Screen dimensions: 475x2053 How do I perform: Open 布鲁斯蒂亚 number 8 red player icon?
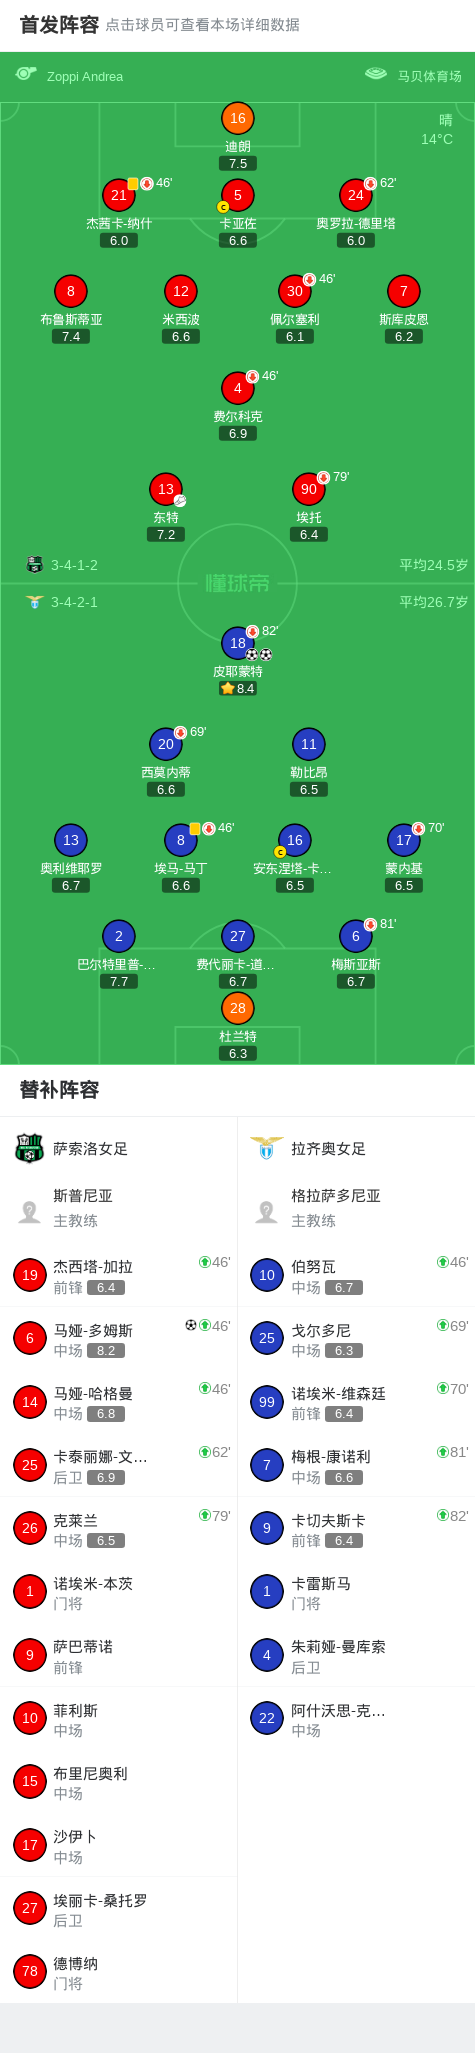pyautogui.click(x=70, y=291)
